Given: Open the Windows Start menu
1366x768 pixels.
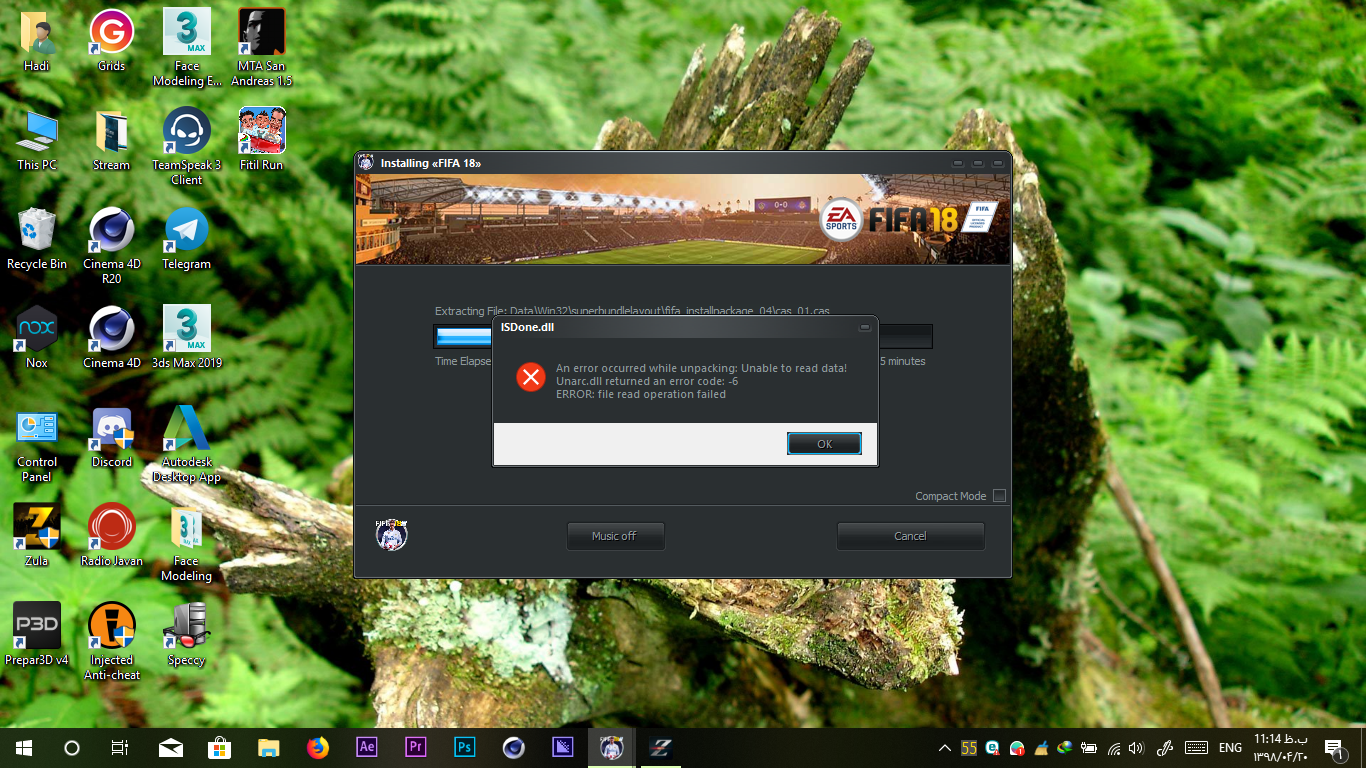Looking at the screenshot, I should pos(23,747).
